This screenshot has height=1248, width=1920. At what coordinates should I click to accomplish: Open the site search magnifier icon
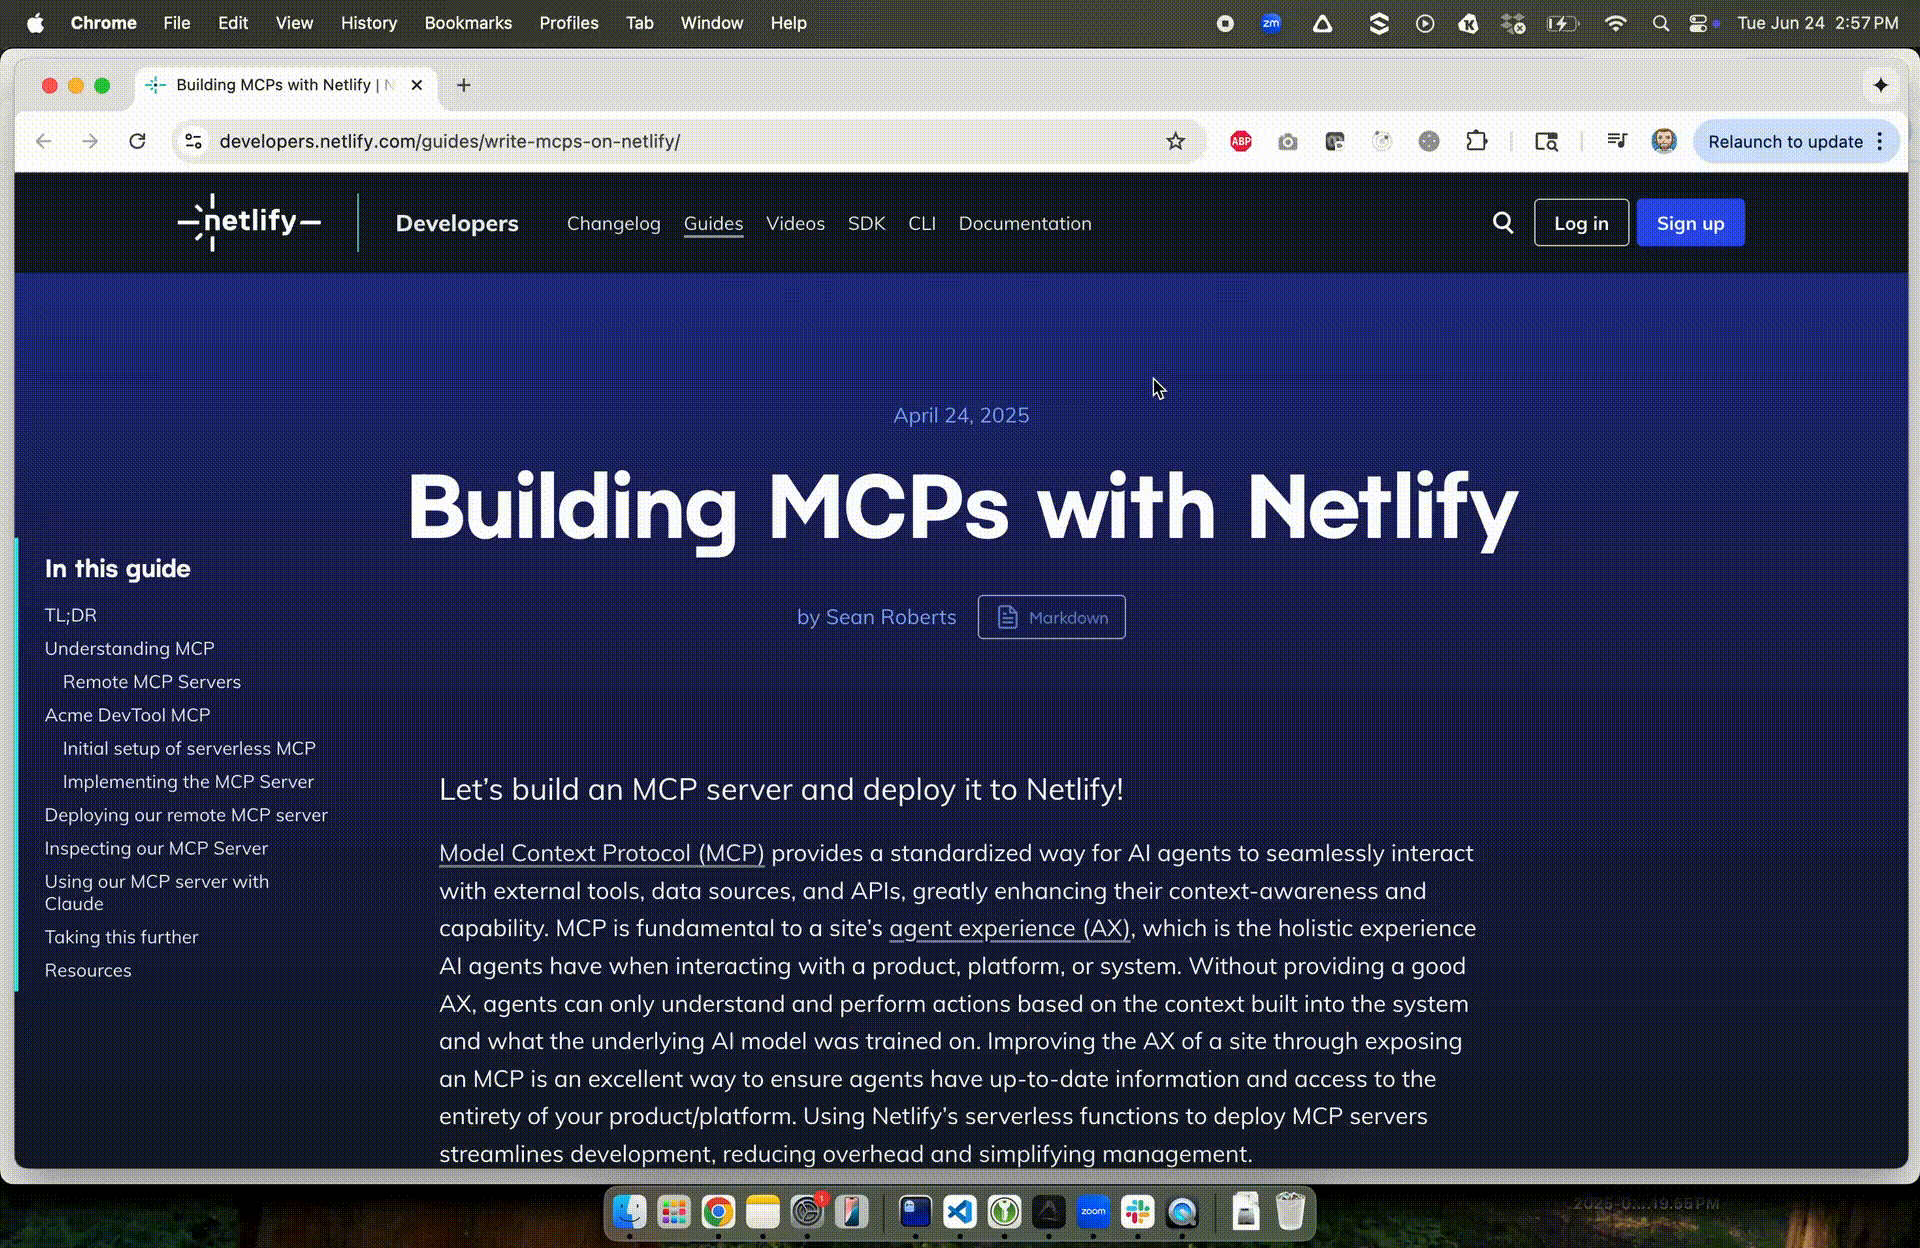coord(1503,223)
